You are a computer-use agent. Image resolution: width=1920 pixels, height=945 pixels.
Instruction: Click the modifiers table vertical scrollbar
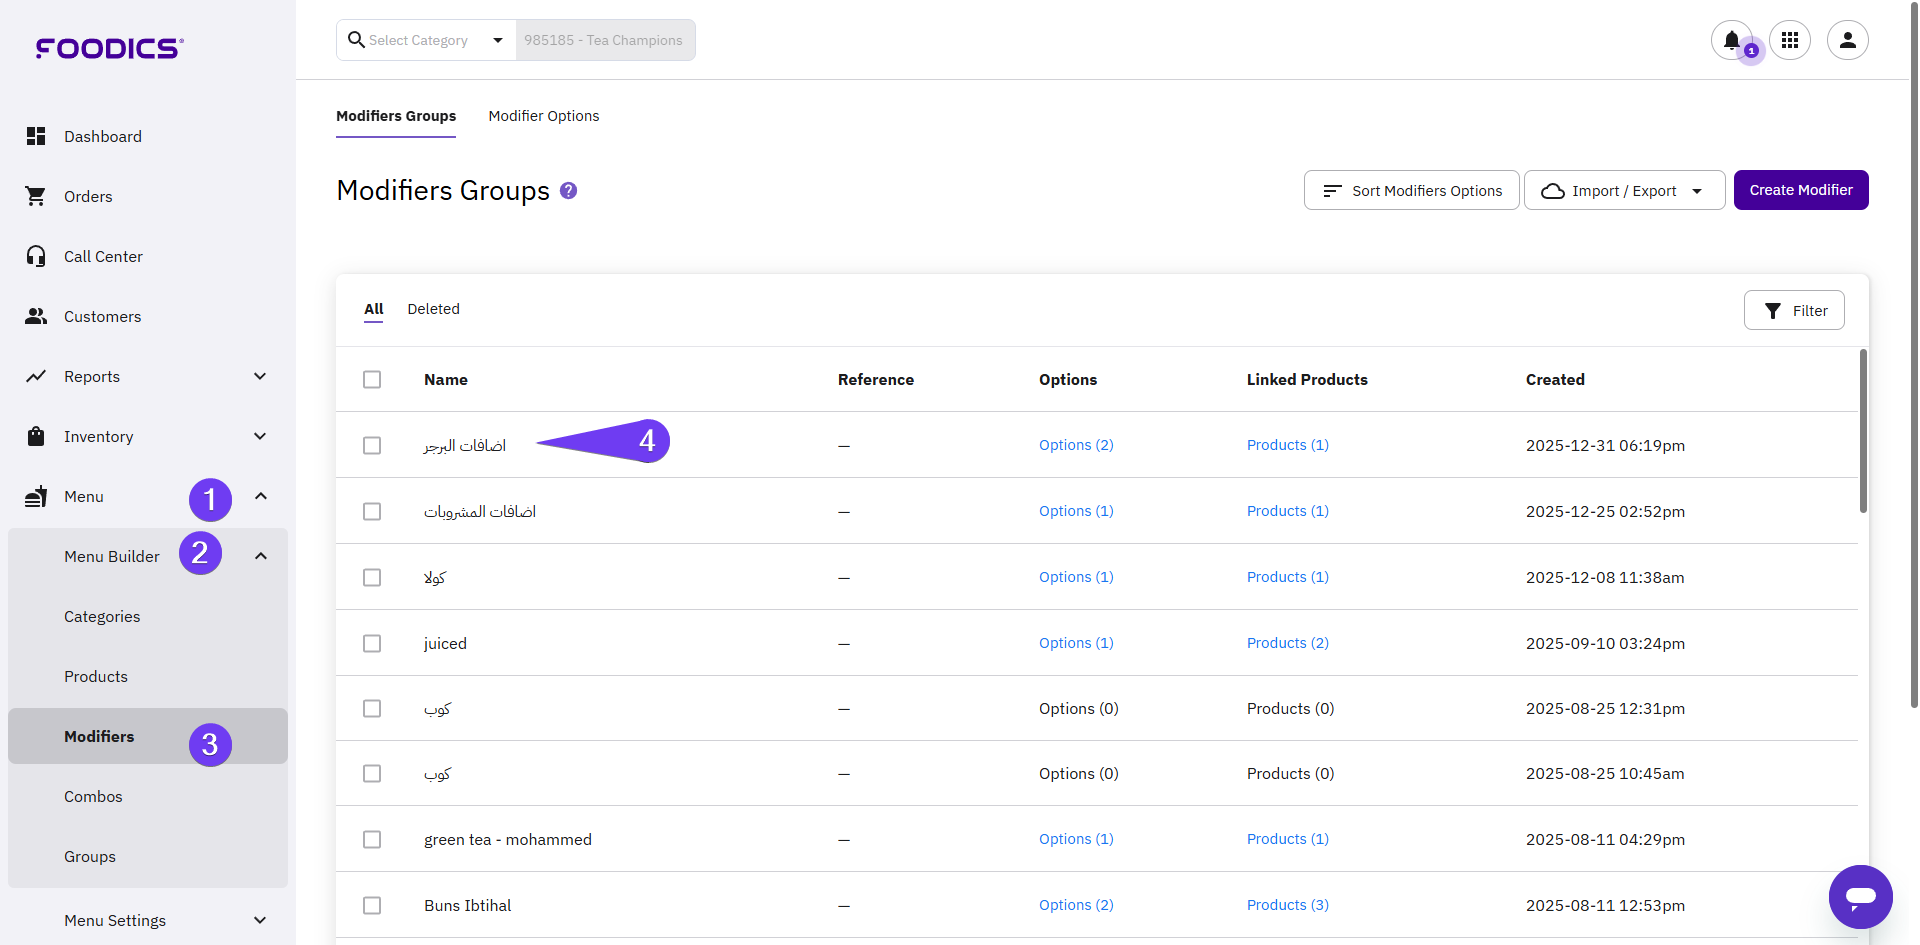point(1863,430)
